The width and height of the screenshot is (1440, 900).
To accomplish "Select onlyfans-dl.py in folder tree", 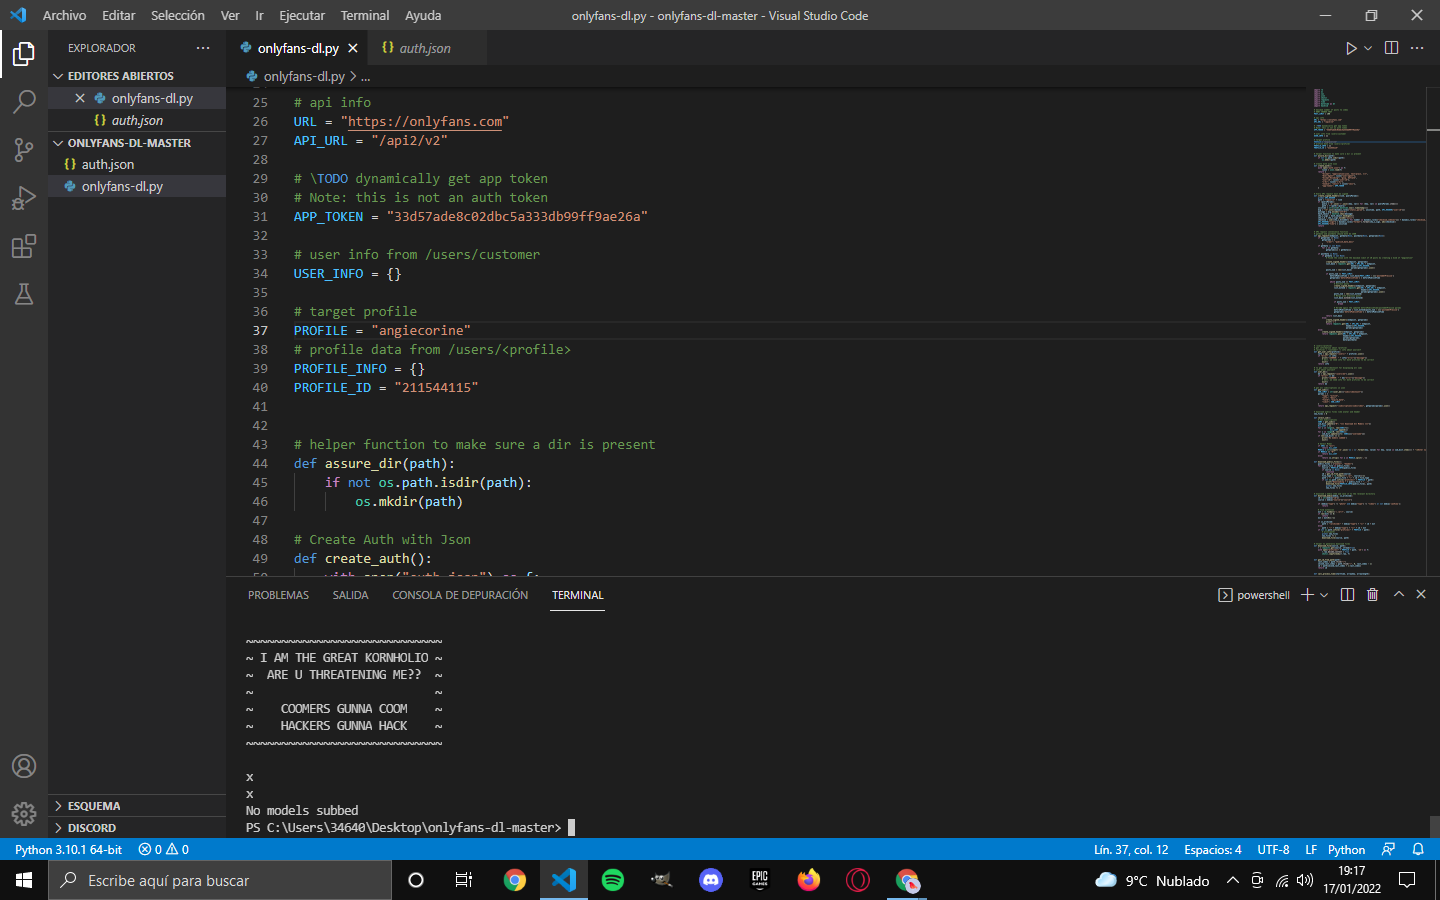I will (137, 186).
